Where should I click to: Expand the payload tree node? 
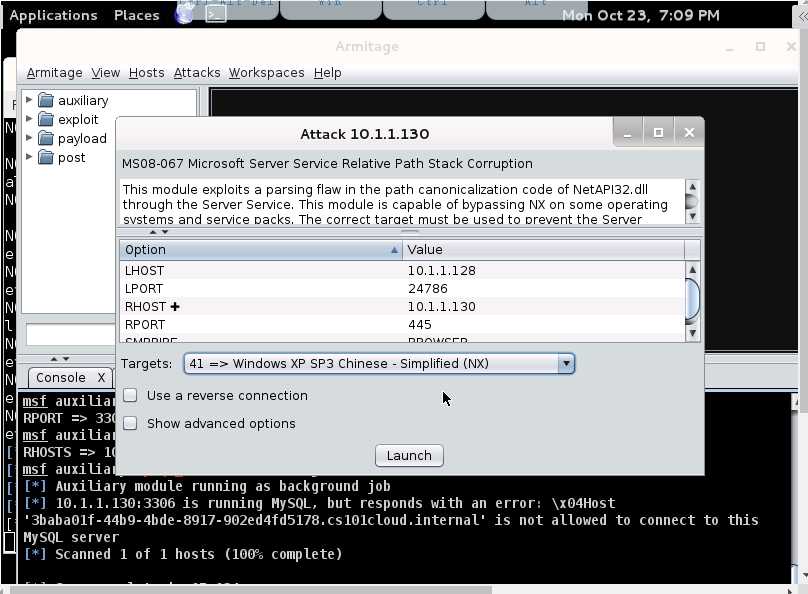pyautogui.click(x=29, y=138)
